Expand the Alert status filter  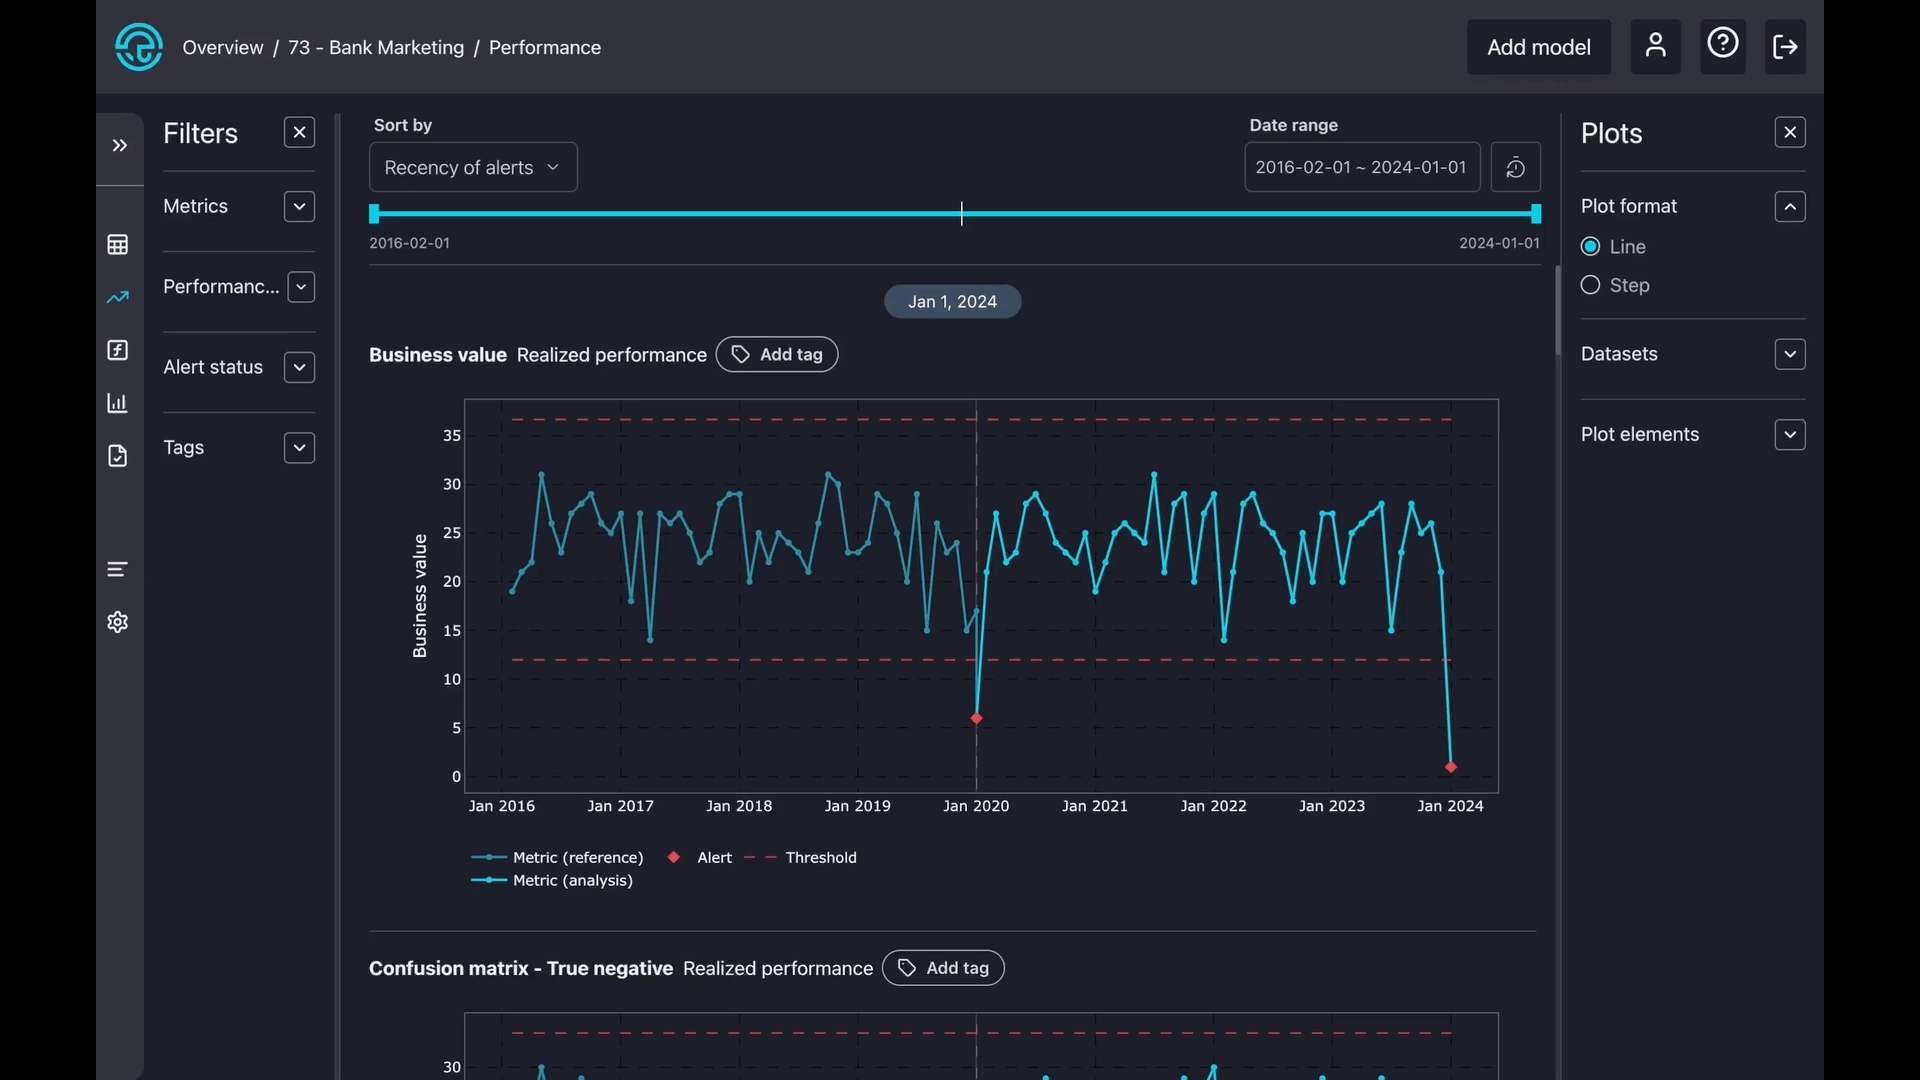[299, 368]
